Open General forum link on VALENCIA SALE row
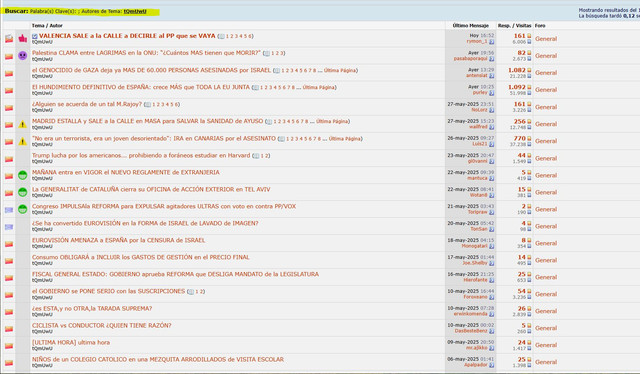Viewport: 640px width, 374px height. click(546, 39)
